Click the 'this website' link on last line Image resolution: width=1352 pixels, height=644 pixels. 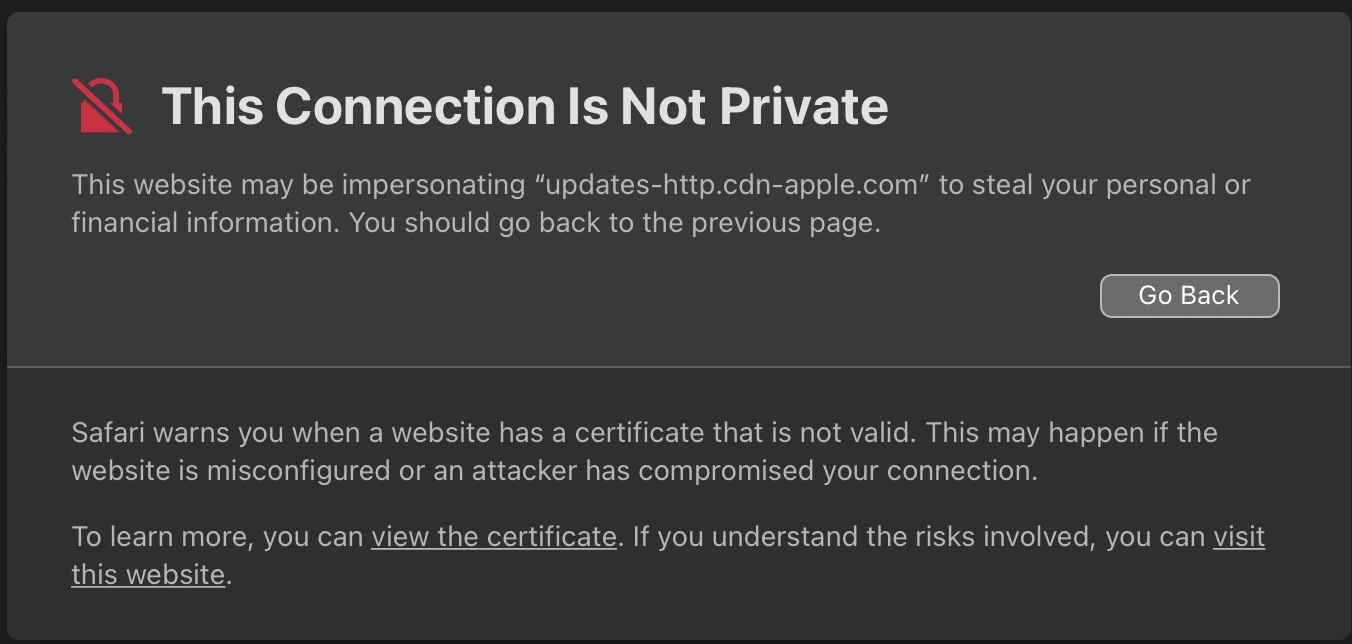click(x=148, y=575)
